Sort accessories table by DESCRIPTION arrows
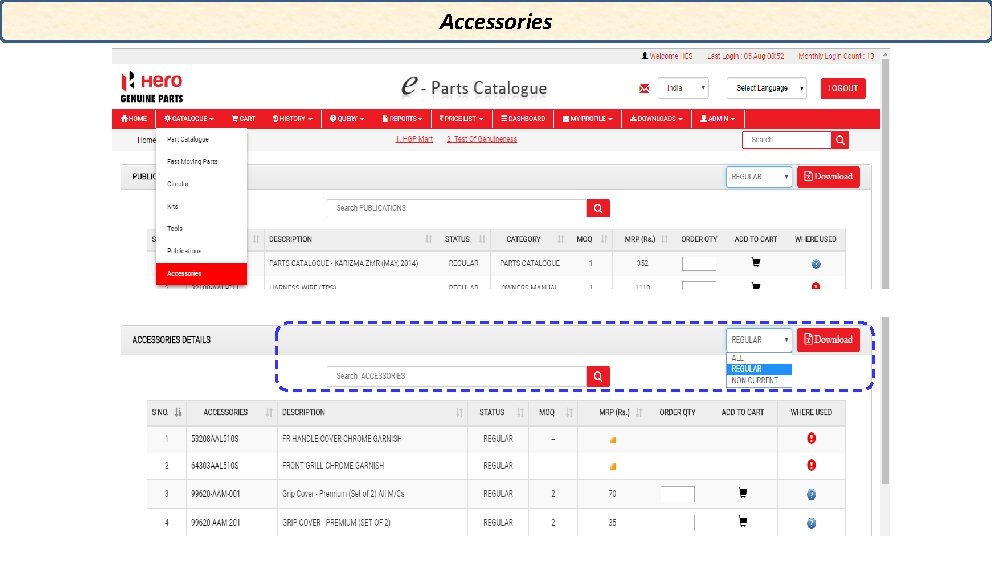The height and width of the screenshot is (567, 992). [459, 413]
